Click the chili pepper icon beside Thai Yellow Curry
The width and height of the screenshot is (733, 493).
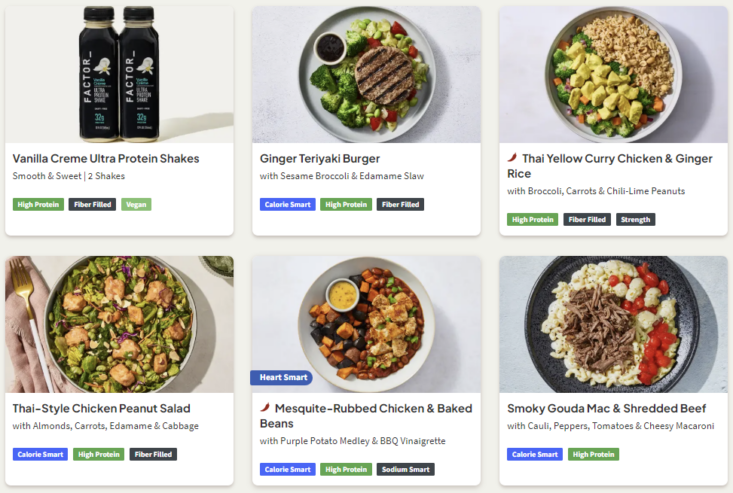tap(512, 157)
